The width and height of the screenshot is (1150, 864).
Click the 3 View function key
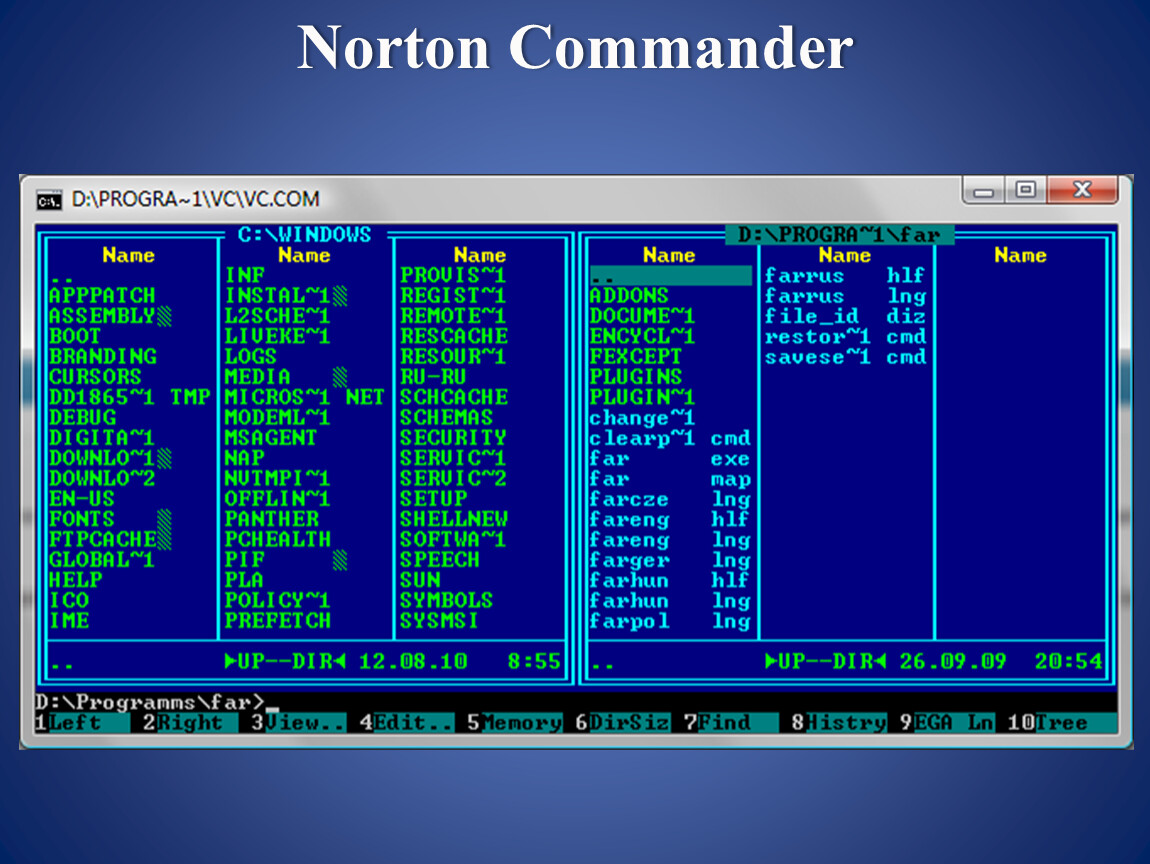click(298, 722)
